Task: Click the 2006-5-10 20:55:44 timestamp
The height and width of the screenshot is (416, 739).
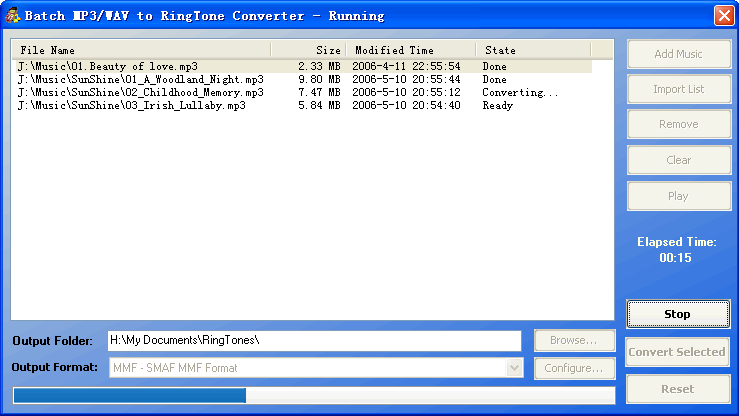Action: pyautogui.click(x=406, y=79)
